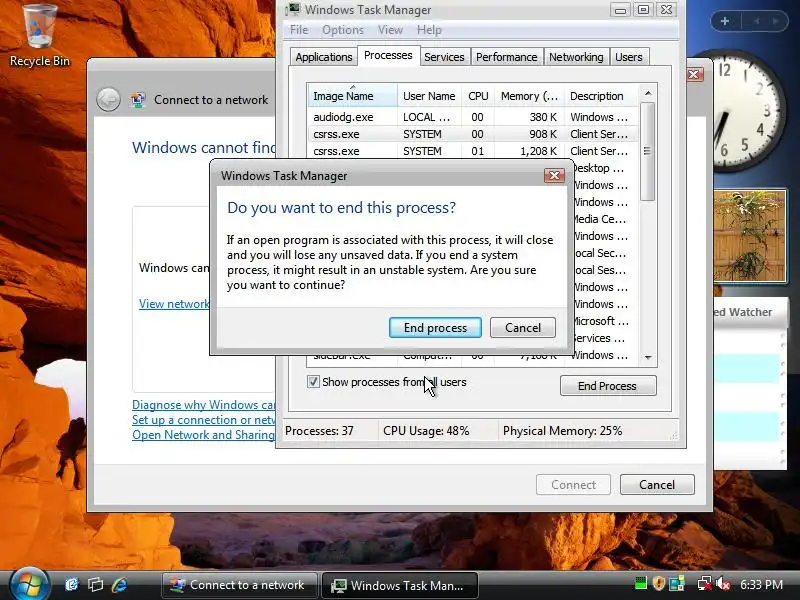Click the Switch between windows icon
This screenshot has height=600, width=800.
[x=95, y=585]
